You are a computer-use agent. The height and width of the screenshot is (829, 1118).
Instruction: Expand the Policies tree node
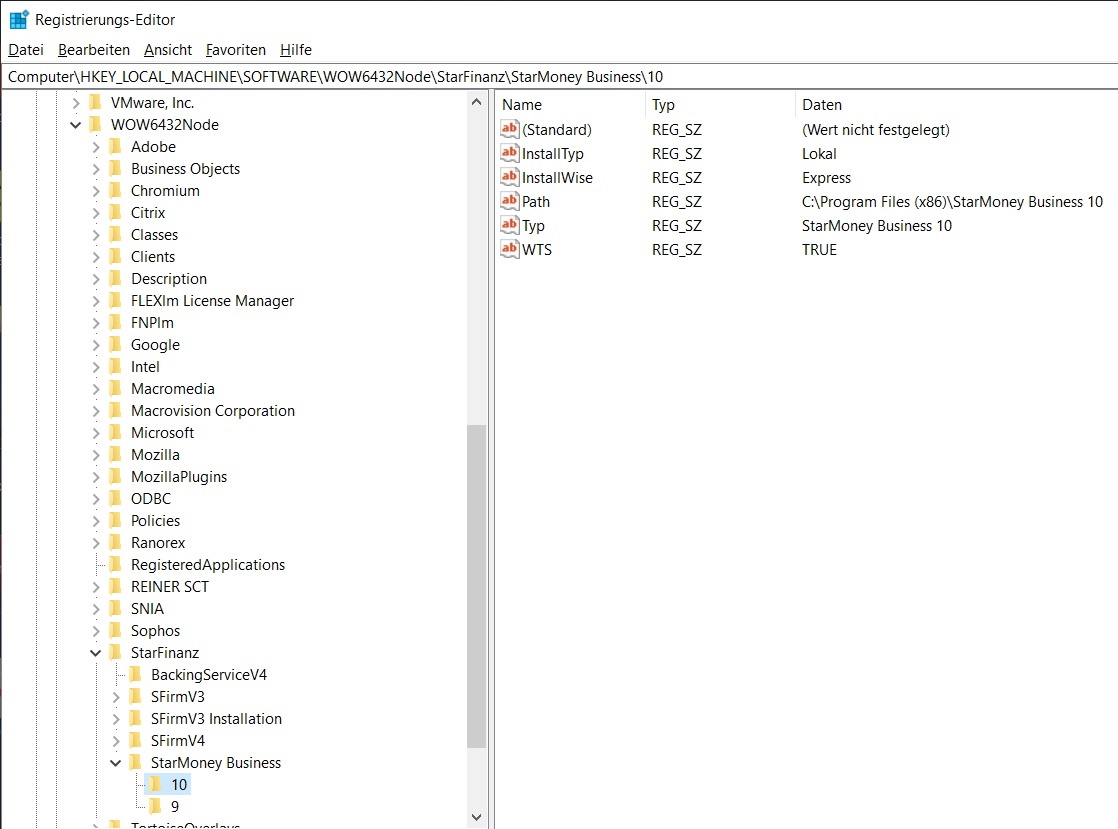(96, 521)
